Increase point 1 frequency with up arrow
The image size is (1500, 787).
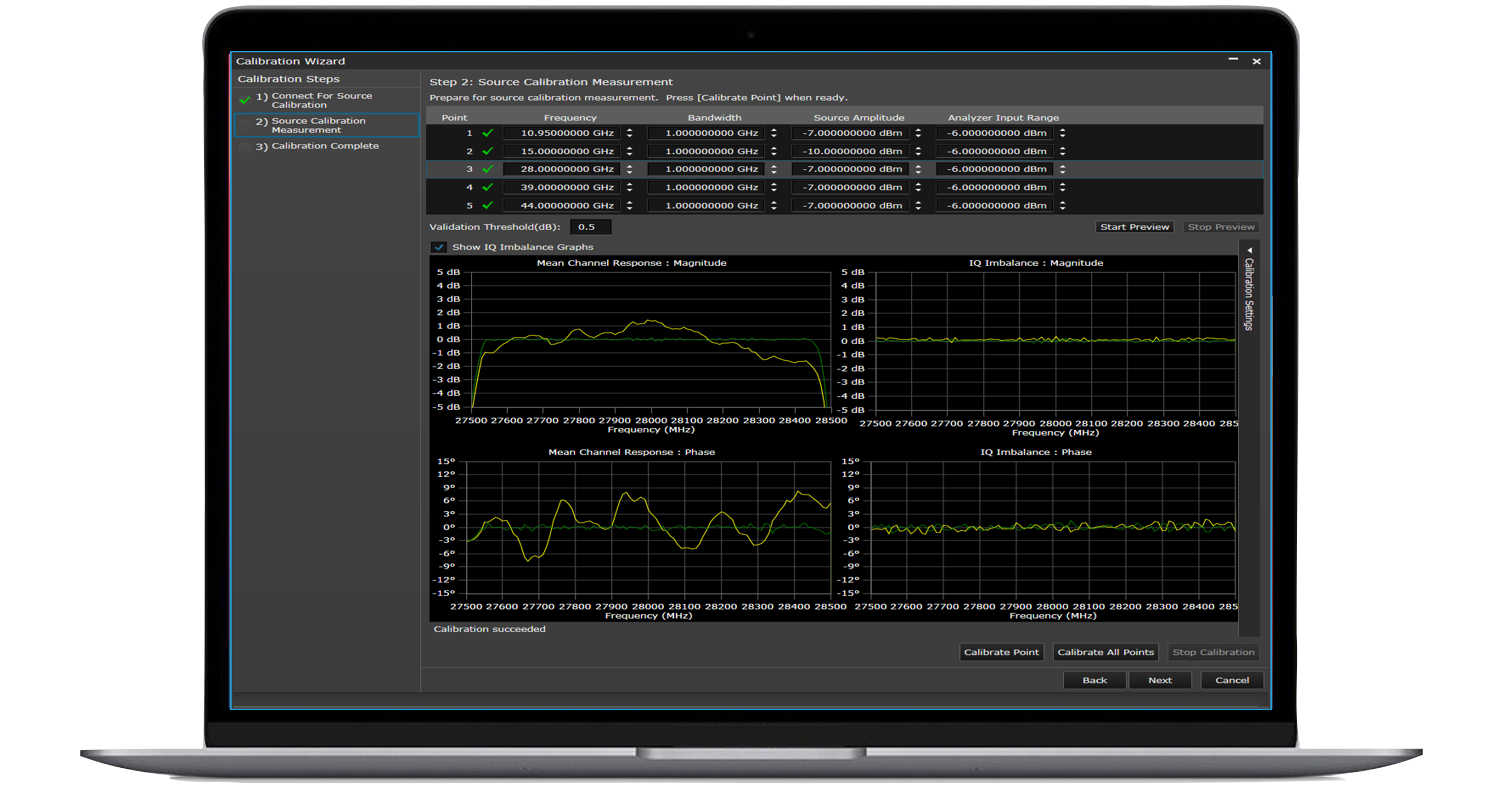point(629,130)
